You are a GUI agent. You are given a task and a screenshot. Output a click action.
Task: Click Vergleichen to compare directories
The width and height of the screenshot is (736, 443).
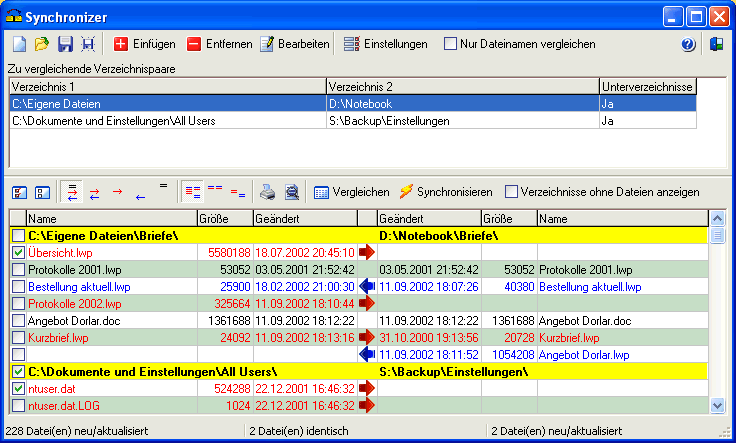(x=351, y=192)
